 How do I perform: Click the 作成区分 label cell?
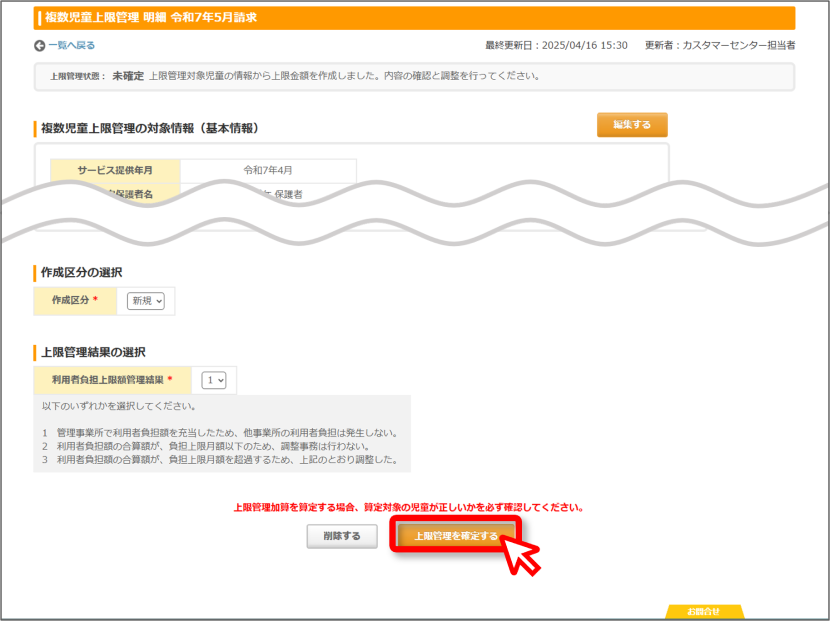point(75,301)
